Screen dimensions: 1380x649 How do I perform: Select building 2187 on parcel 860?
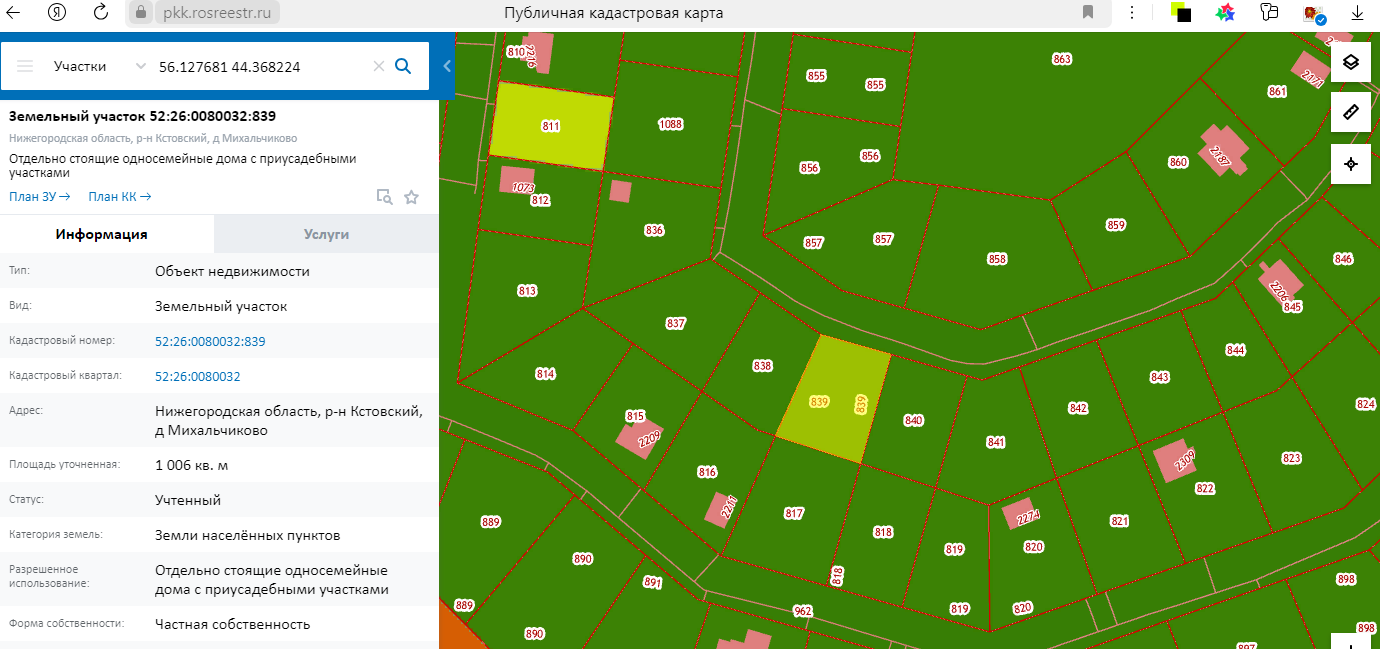coord(1221,151)
